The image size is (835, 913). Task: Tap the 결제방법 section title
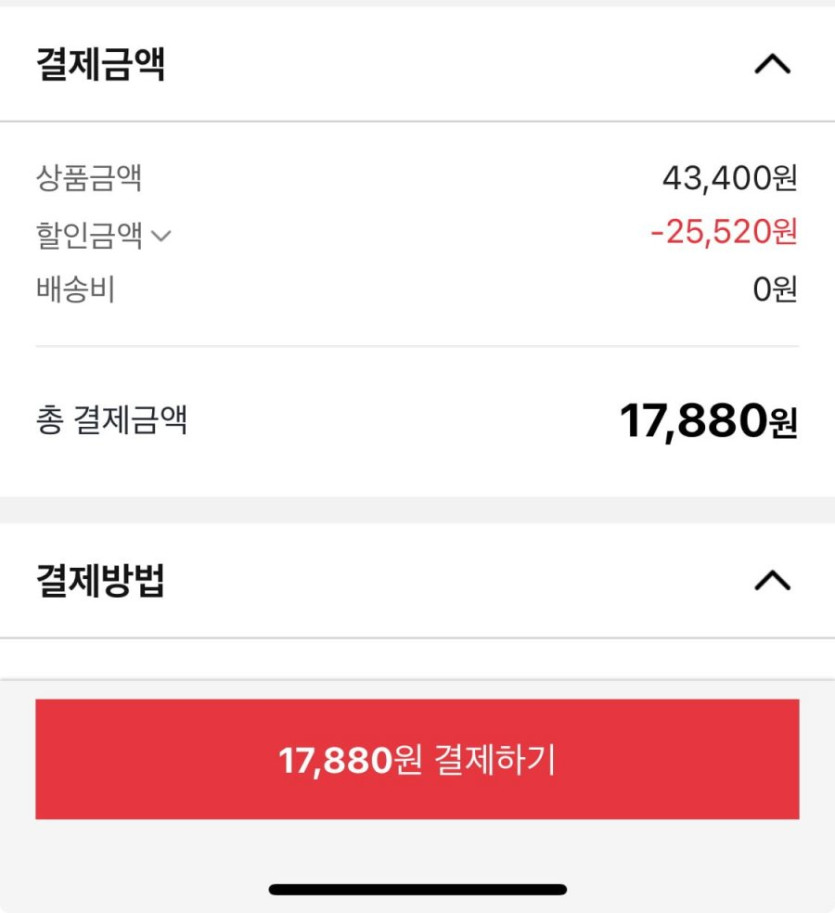[101, 581]
